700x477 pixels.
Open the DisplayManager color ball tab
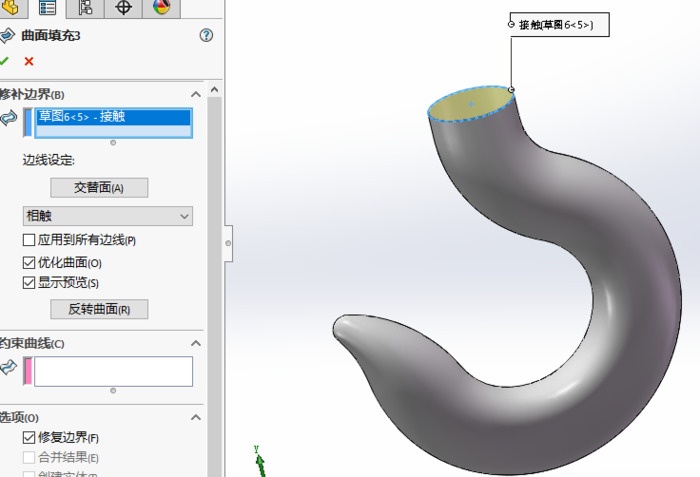pos(161,8)
